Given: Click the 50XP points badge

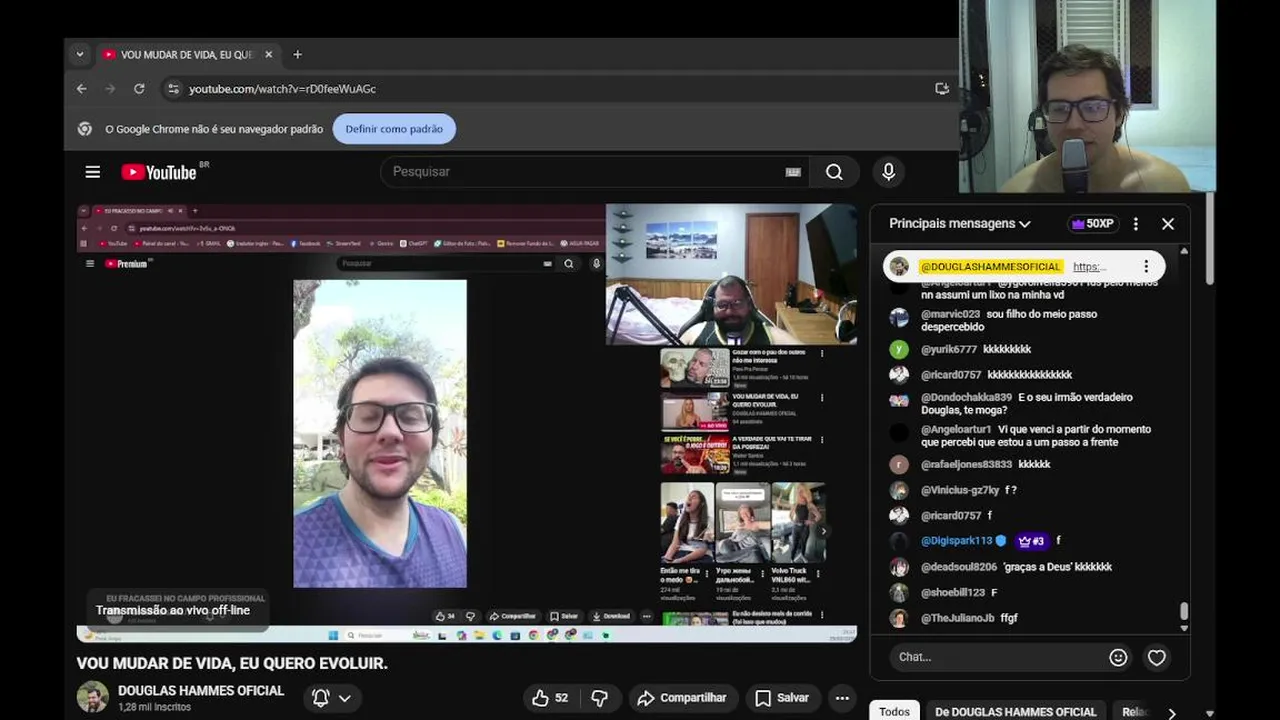Looking at the screenshot, I should (1092, 224).
